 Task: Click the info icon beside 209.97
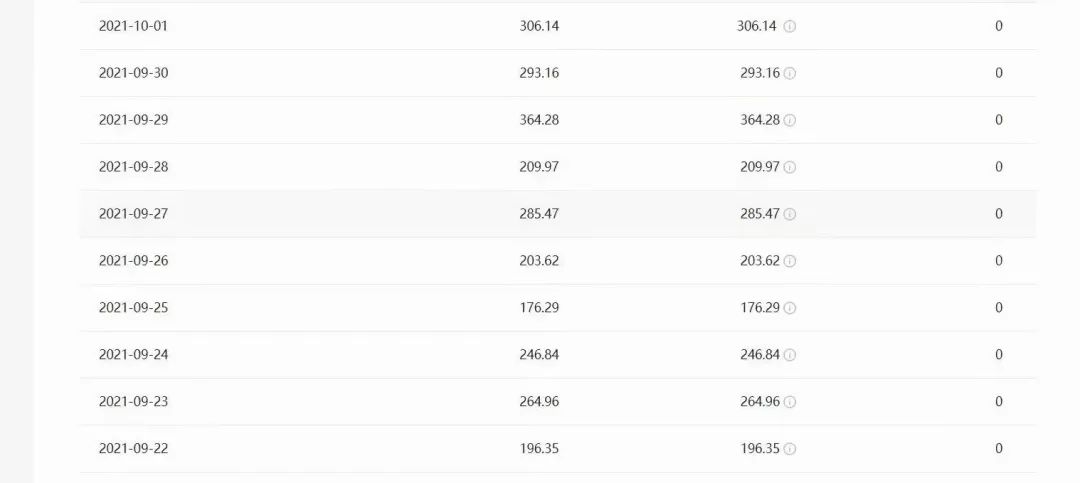tap(790, 167)
